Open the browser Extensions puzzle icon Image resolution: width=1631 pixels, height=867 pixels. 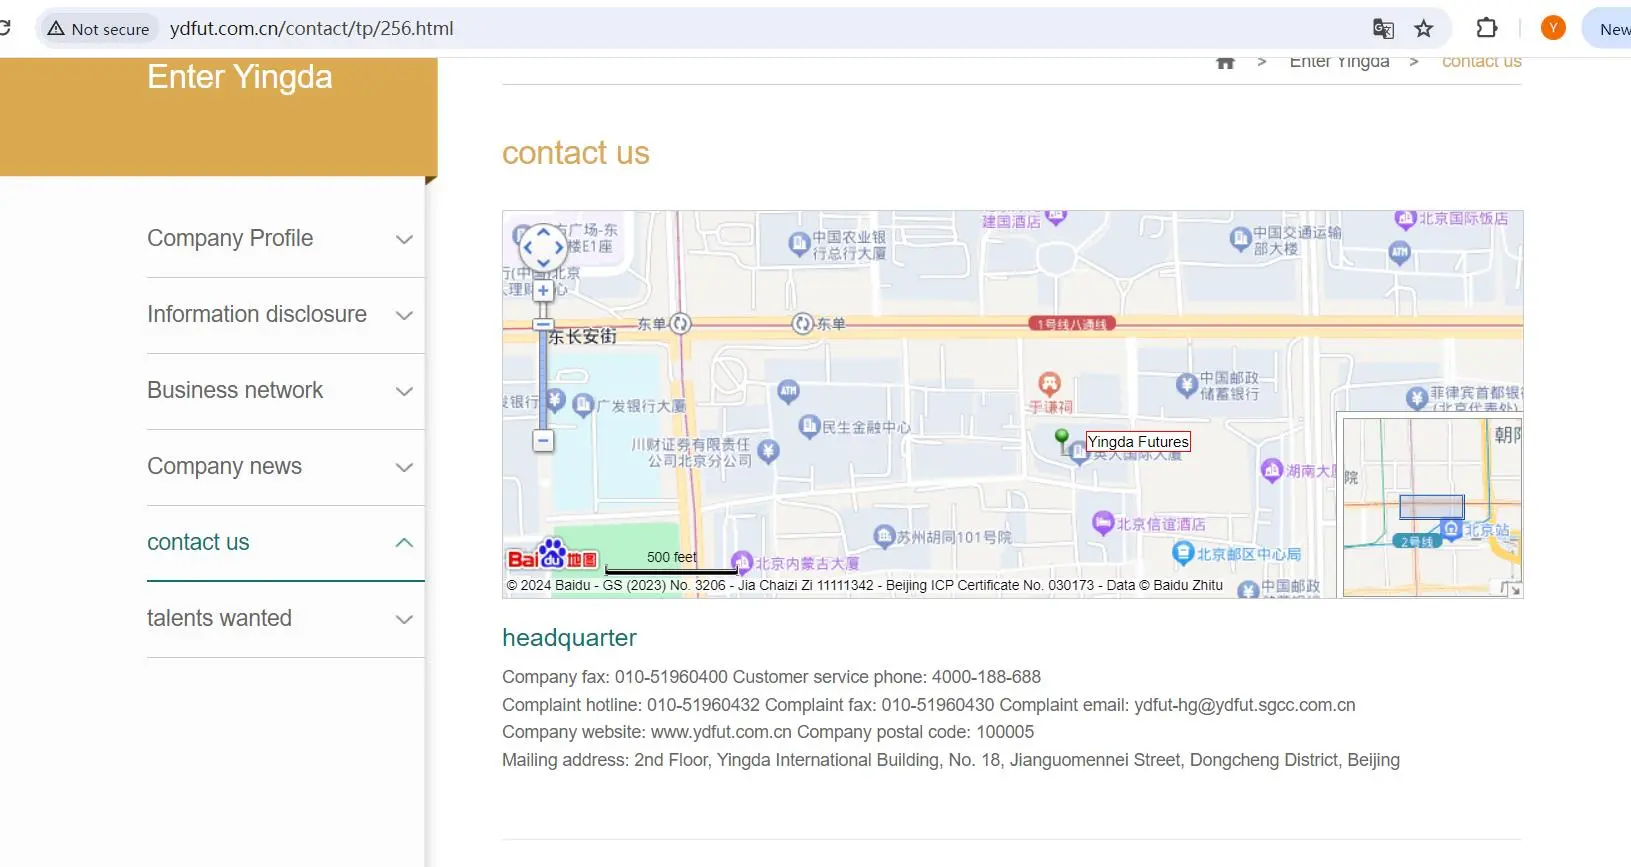(x=1487, y=28)
